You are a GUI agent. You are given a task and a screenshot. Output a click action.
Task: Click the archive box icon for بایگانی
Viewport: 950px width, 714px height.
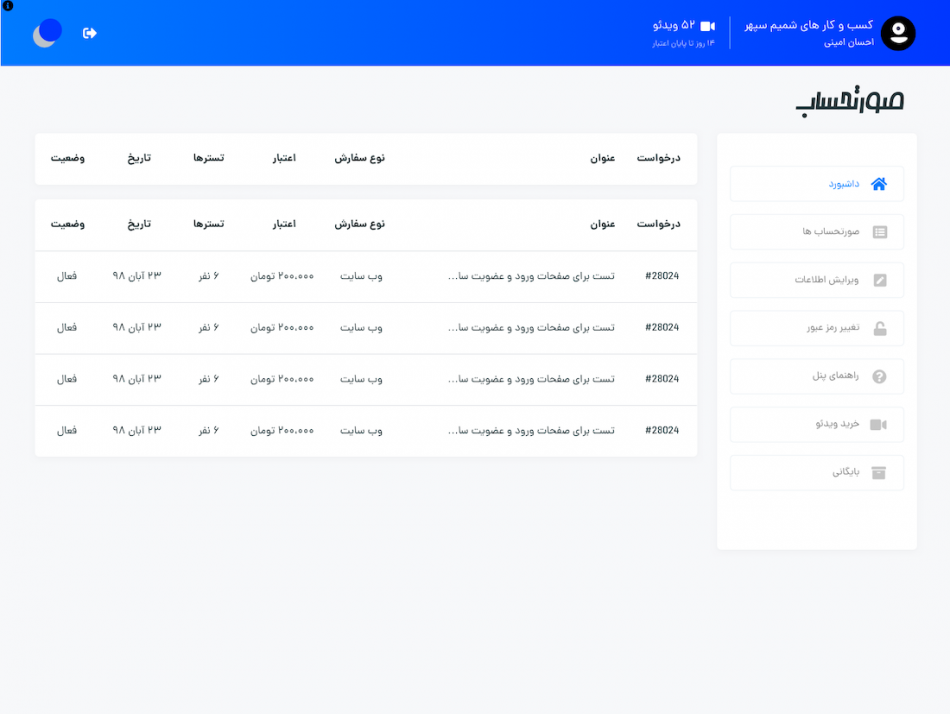[879, 473]
